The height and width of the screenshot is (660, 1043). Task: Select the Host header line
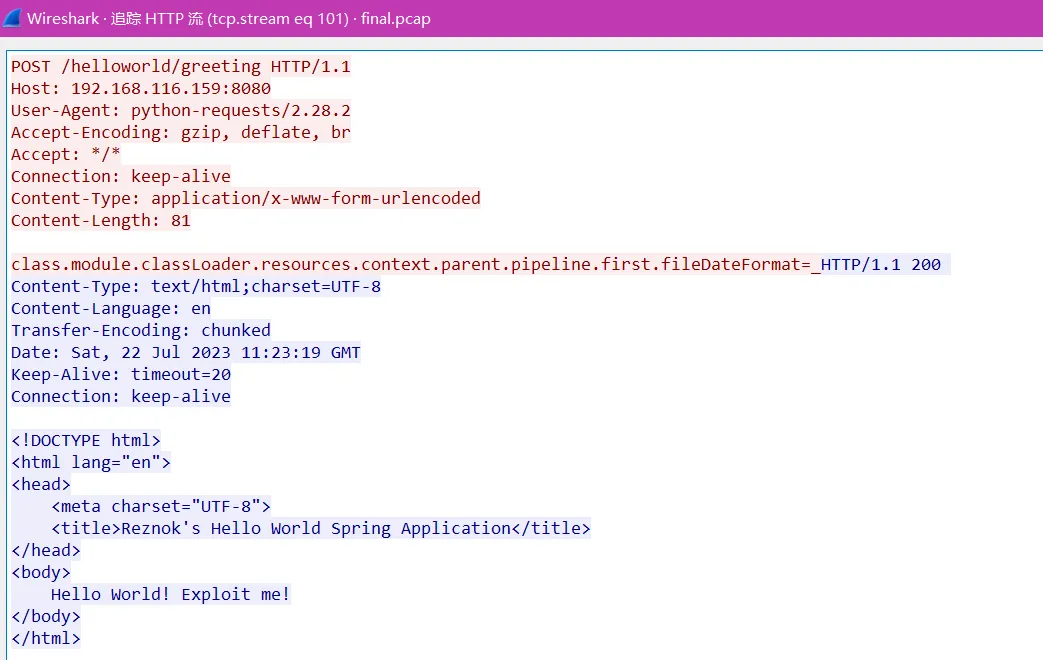tap(140, 89)
